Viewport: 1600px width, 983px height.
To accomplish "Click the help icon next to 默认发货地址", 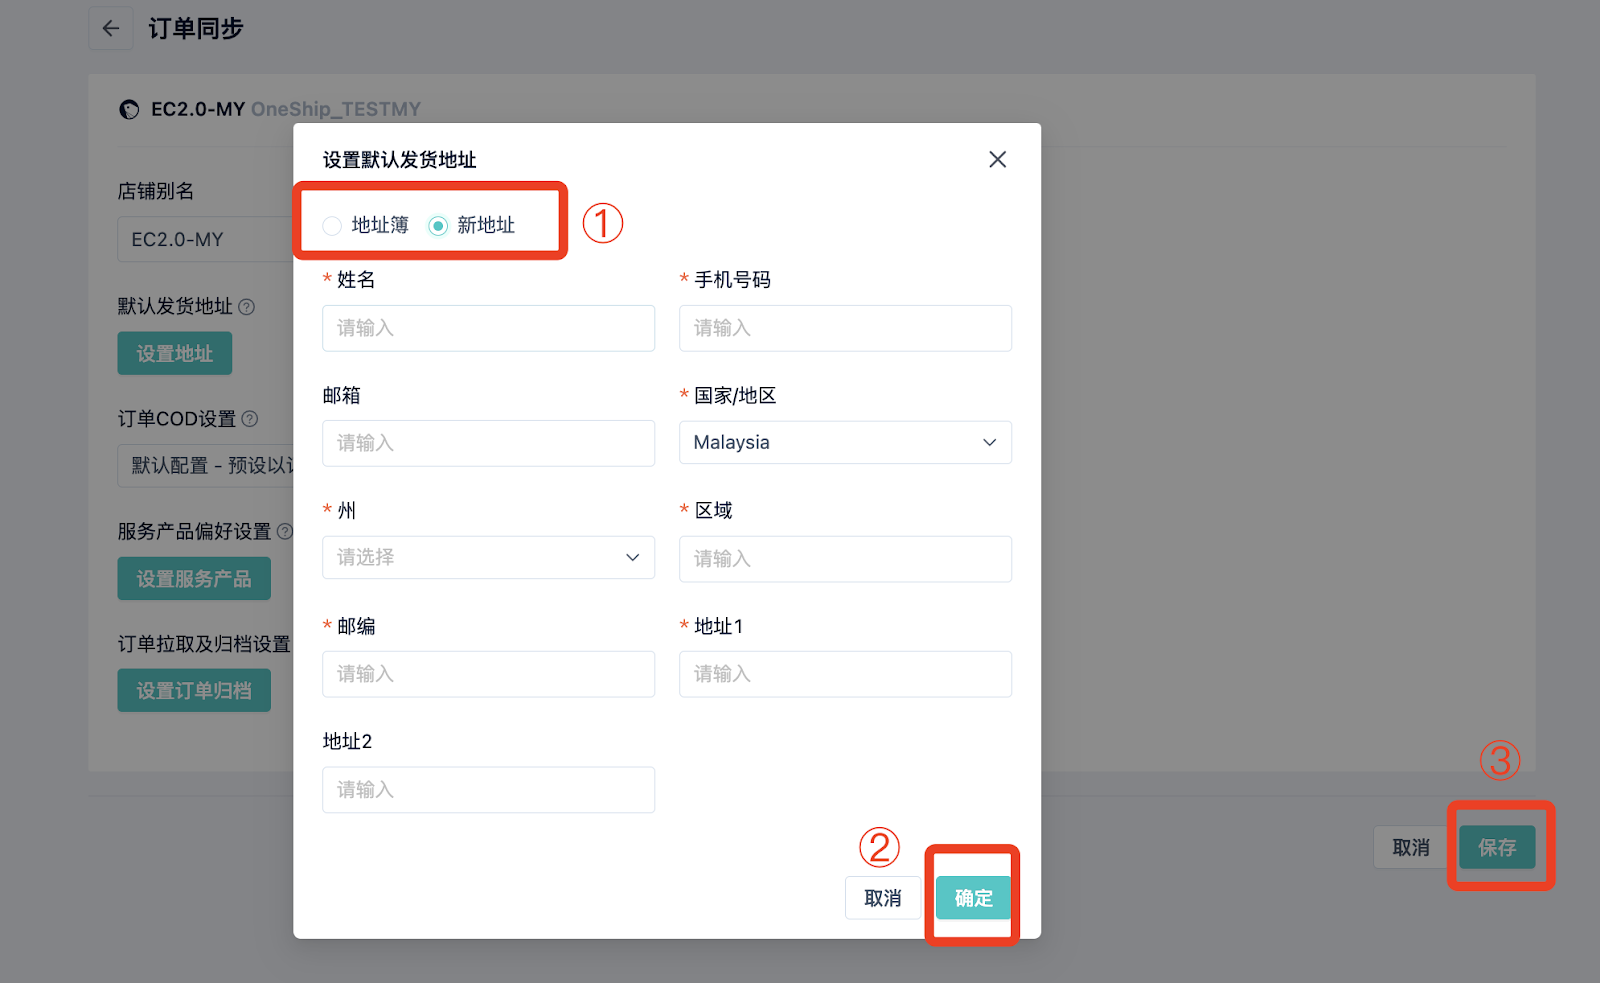I will coord(247,307).
